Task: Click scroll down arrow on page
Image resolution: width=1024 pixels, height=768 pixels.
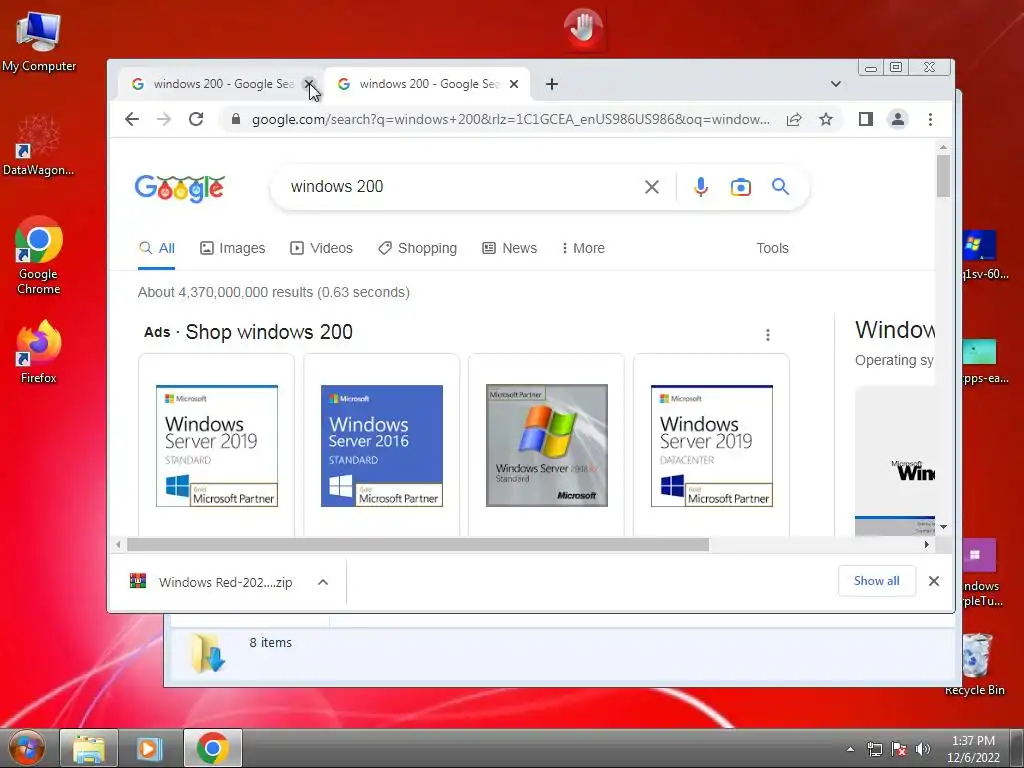Action: tap(943, 526)
